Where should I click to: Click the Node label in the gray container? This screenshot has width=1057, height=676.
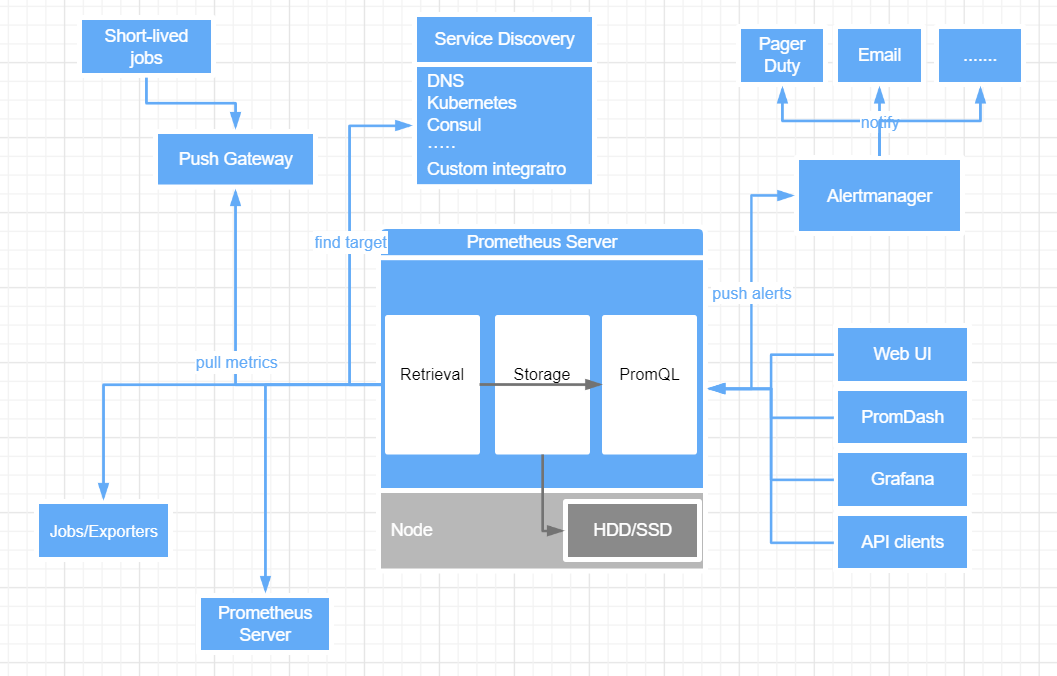point(411,530)
